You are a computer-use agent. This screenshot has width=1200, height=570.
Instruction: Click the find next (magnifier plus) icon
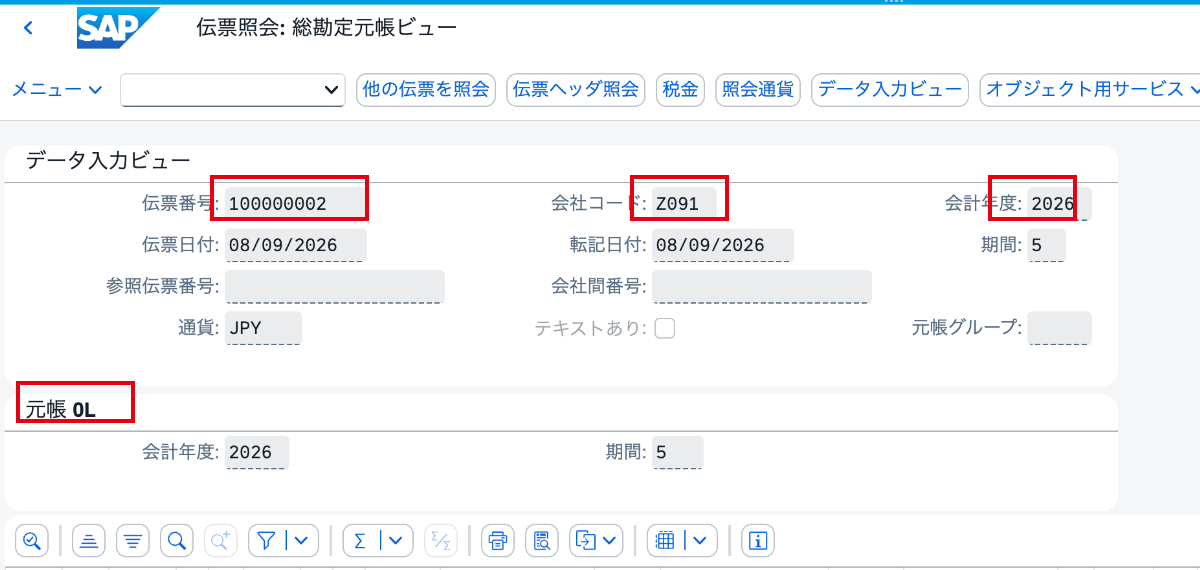pyautogui.click(x=220, y=541)
